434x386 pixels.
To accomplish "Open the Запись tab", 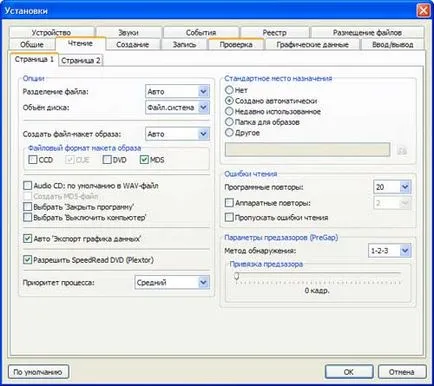I will click(184, 44).
